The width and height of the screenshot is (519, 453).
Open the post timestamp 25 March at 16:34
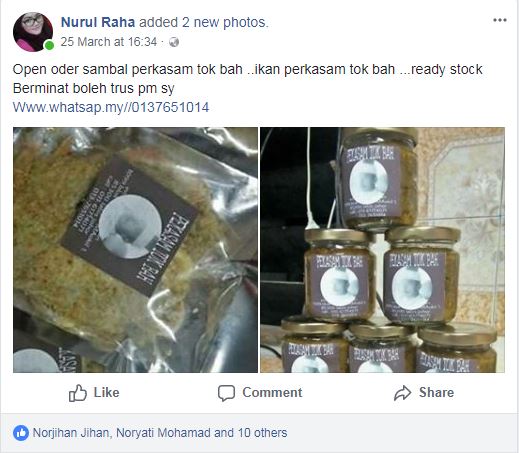point(109,42)
